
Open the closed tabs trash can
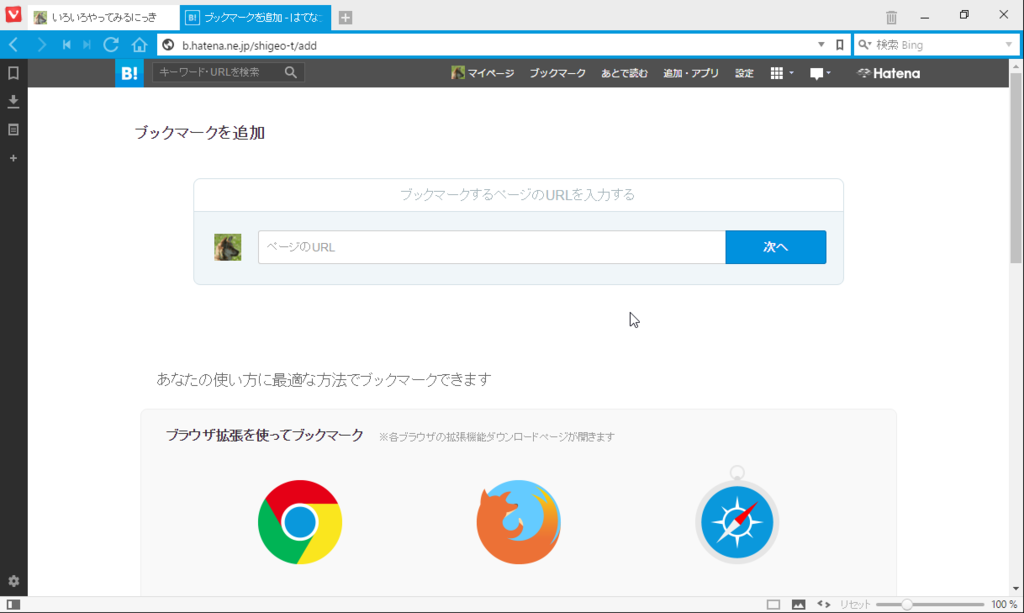pos(891,17)
